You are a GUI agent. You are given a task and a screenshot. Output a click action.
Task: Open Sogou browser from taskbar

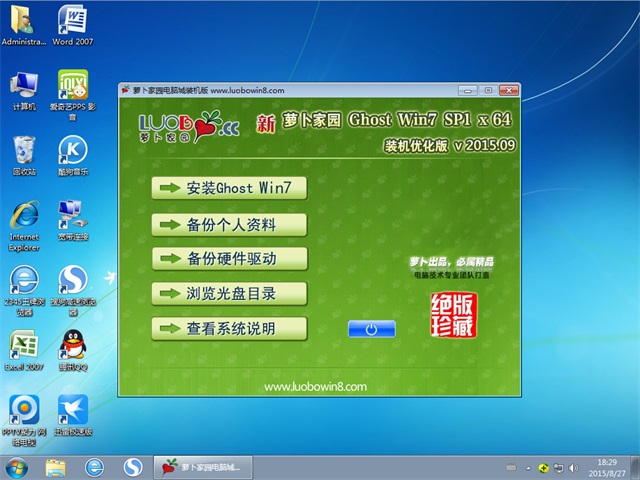[x=132, y=467]
